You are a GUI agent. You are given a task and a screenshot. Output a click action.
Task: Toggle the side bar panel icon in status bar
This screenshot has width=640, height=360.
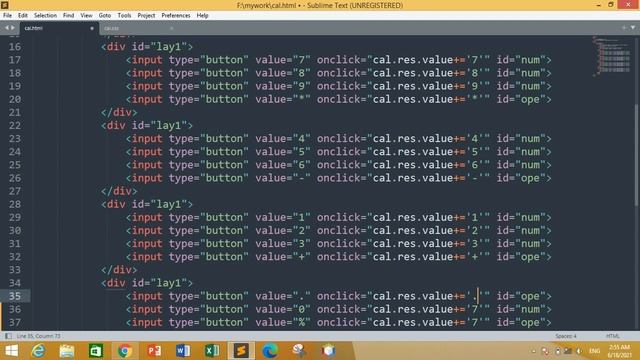8,336
